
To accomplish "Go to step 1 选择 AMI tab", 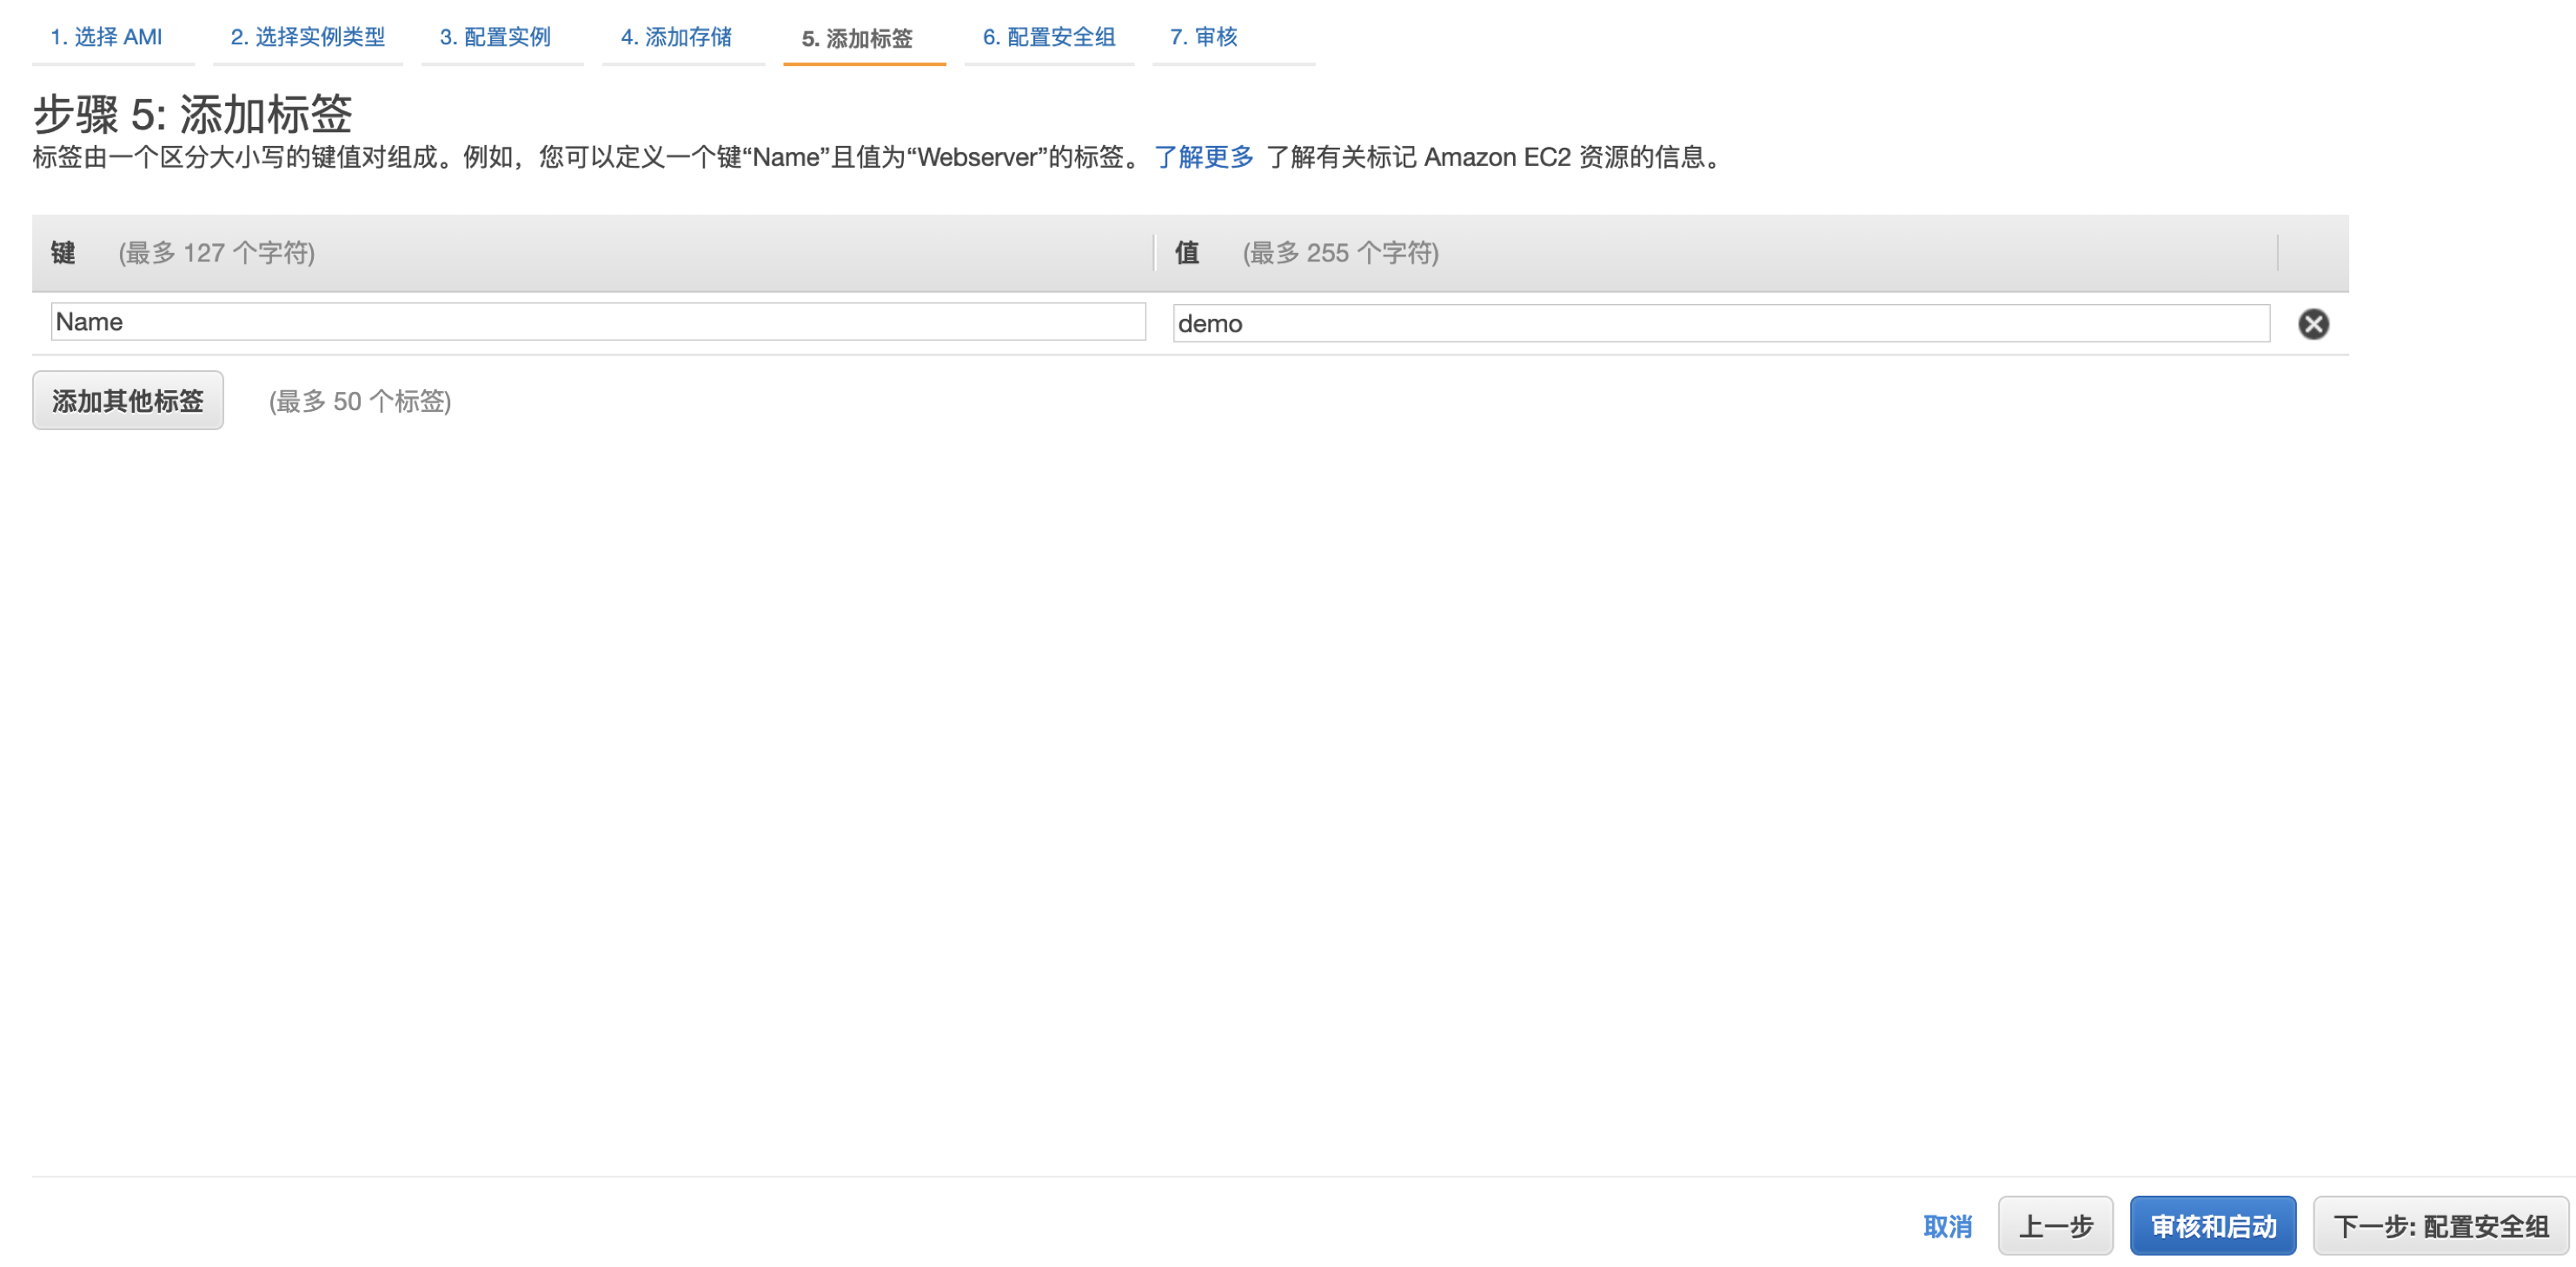I will [x=106, y=37].
